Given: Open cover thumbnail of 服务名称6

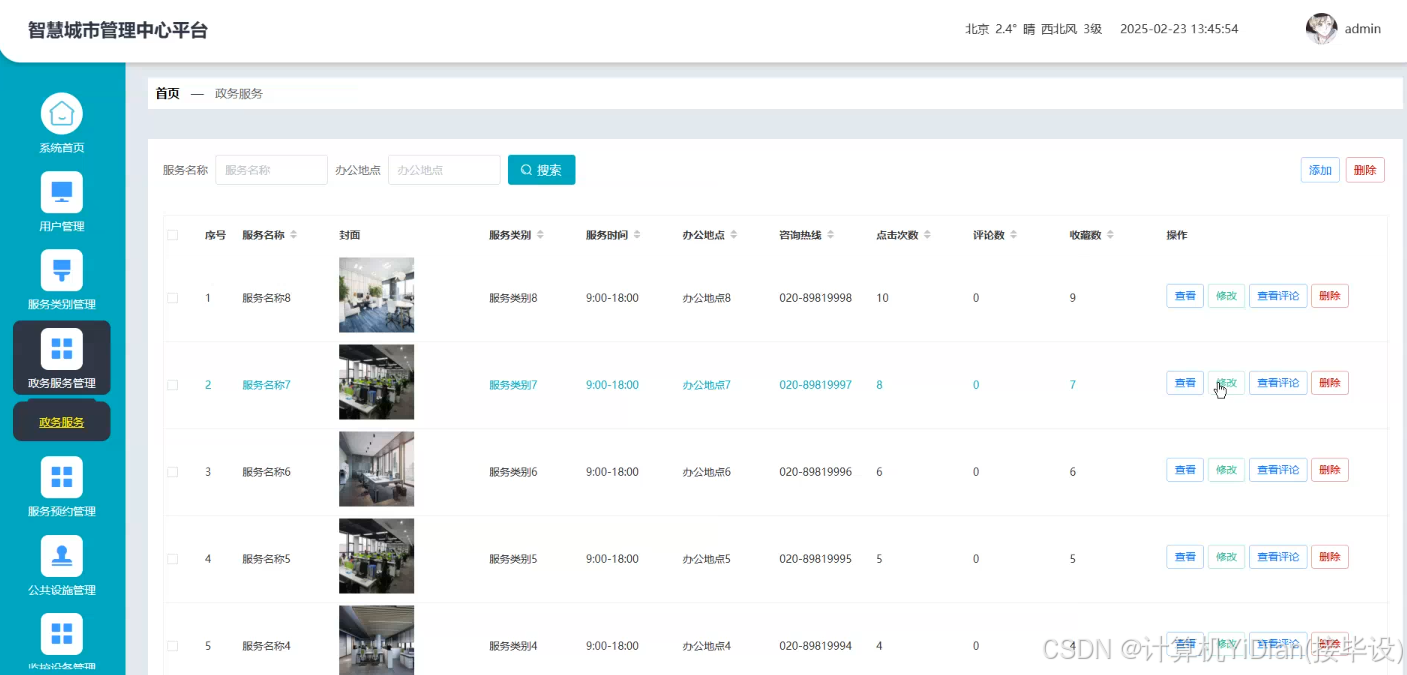Looking at the screenshot, I should (x=376, y=469).
